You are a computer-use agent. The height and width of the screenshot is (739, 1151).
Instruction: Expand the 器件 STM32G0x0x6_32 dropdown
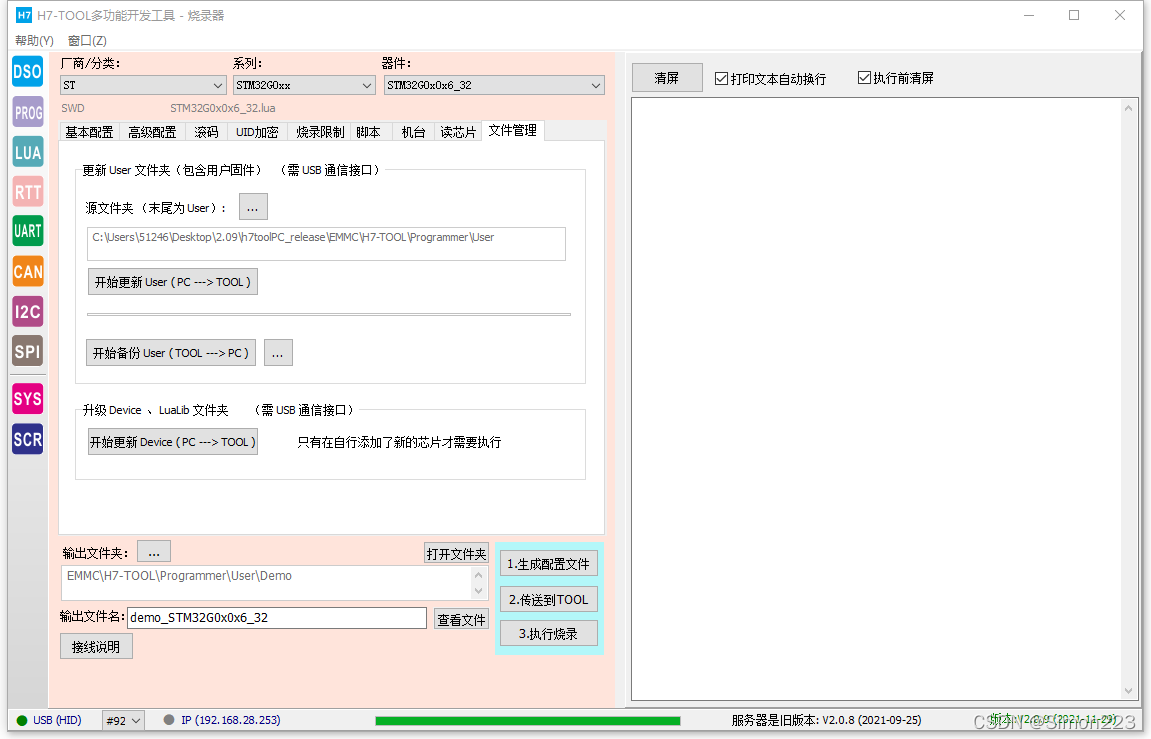tap(494, 85)
